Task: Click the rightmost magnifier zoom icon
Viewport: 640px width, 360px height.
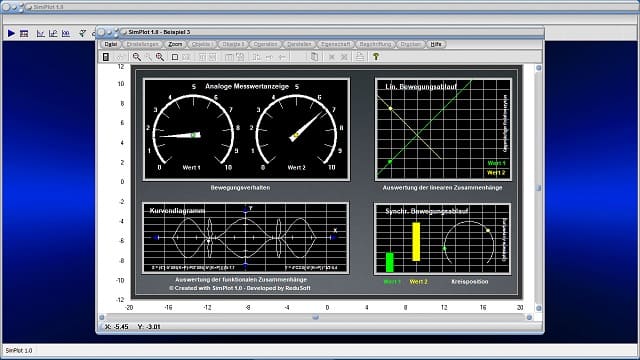Action: pyautogui.click(x=160, y=57)
